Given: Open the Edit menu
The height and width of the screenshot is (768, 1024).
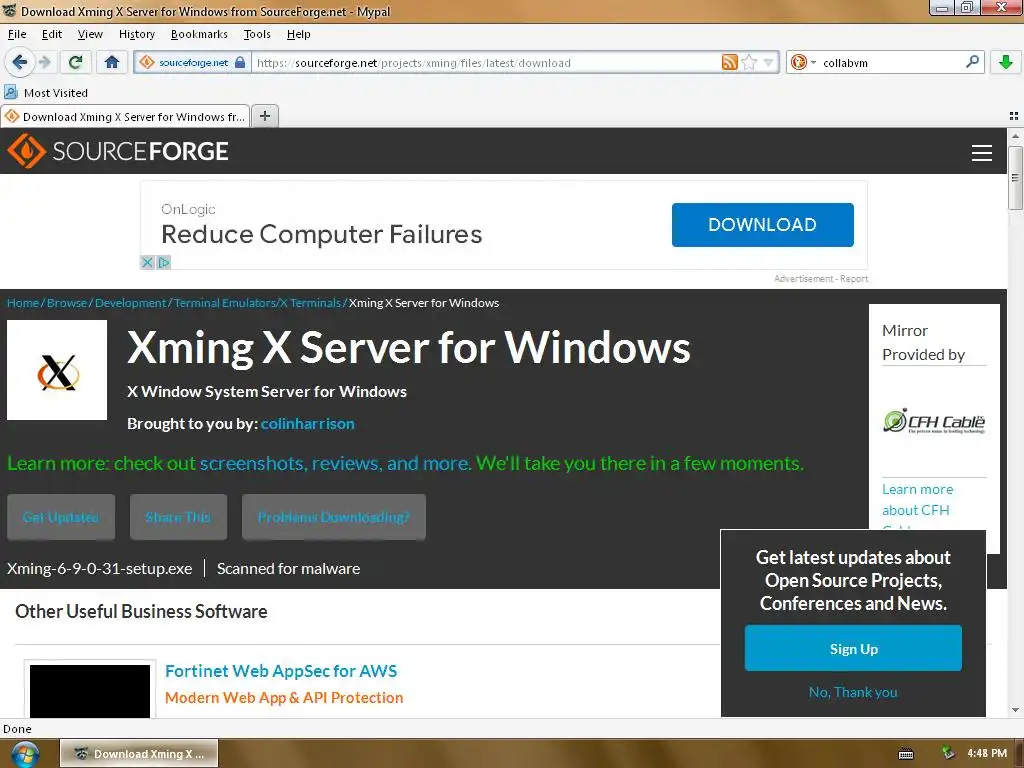Looking at the screenshot, I should pos(52,34).
